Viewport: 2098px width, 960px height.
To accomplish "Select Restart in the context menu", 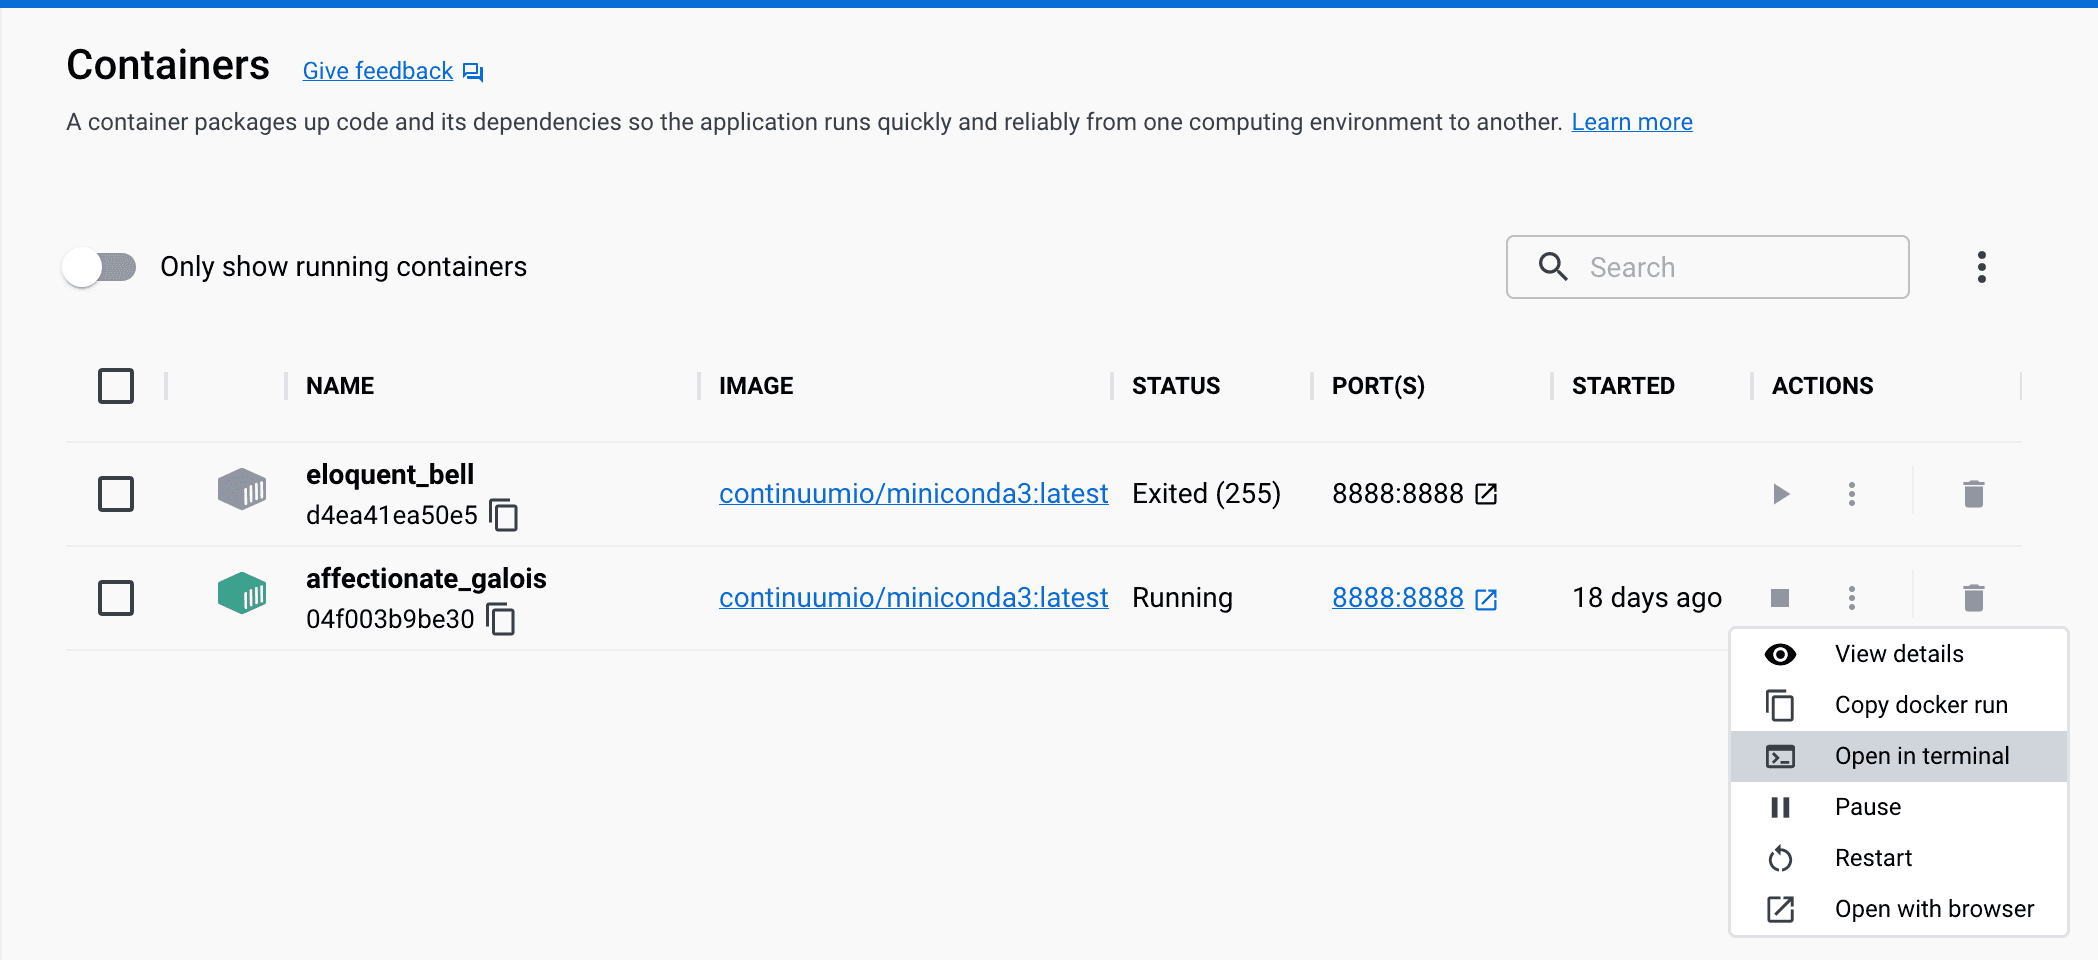I will click(x=1872, y=858).
